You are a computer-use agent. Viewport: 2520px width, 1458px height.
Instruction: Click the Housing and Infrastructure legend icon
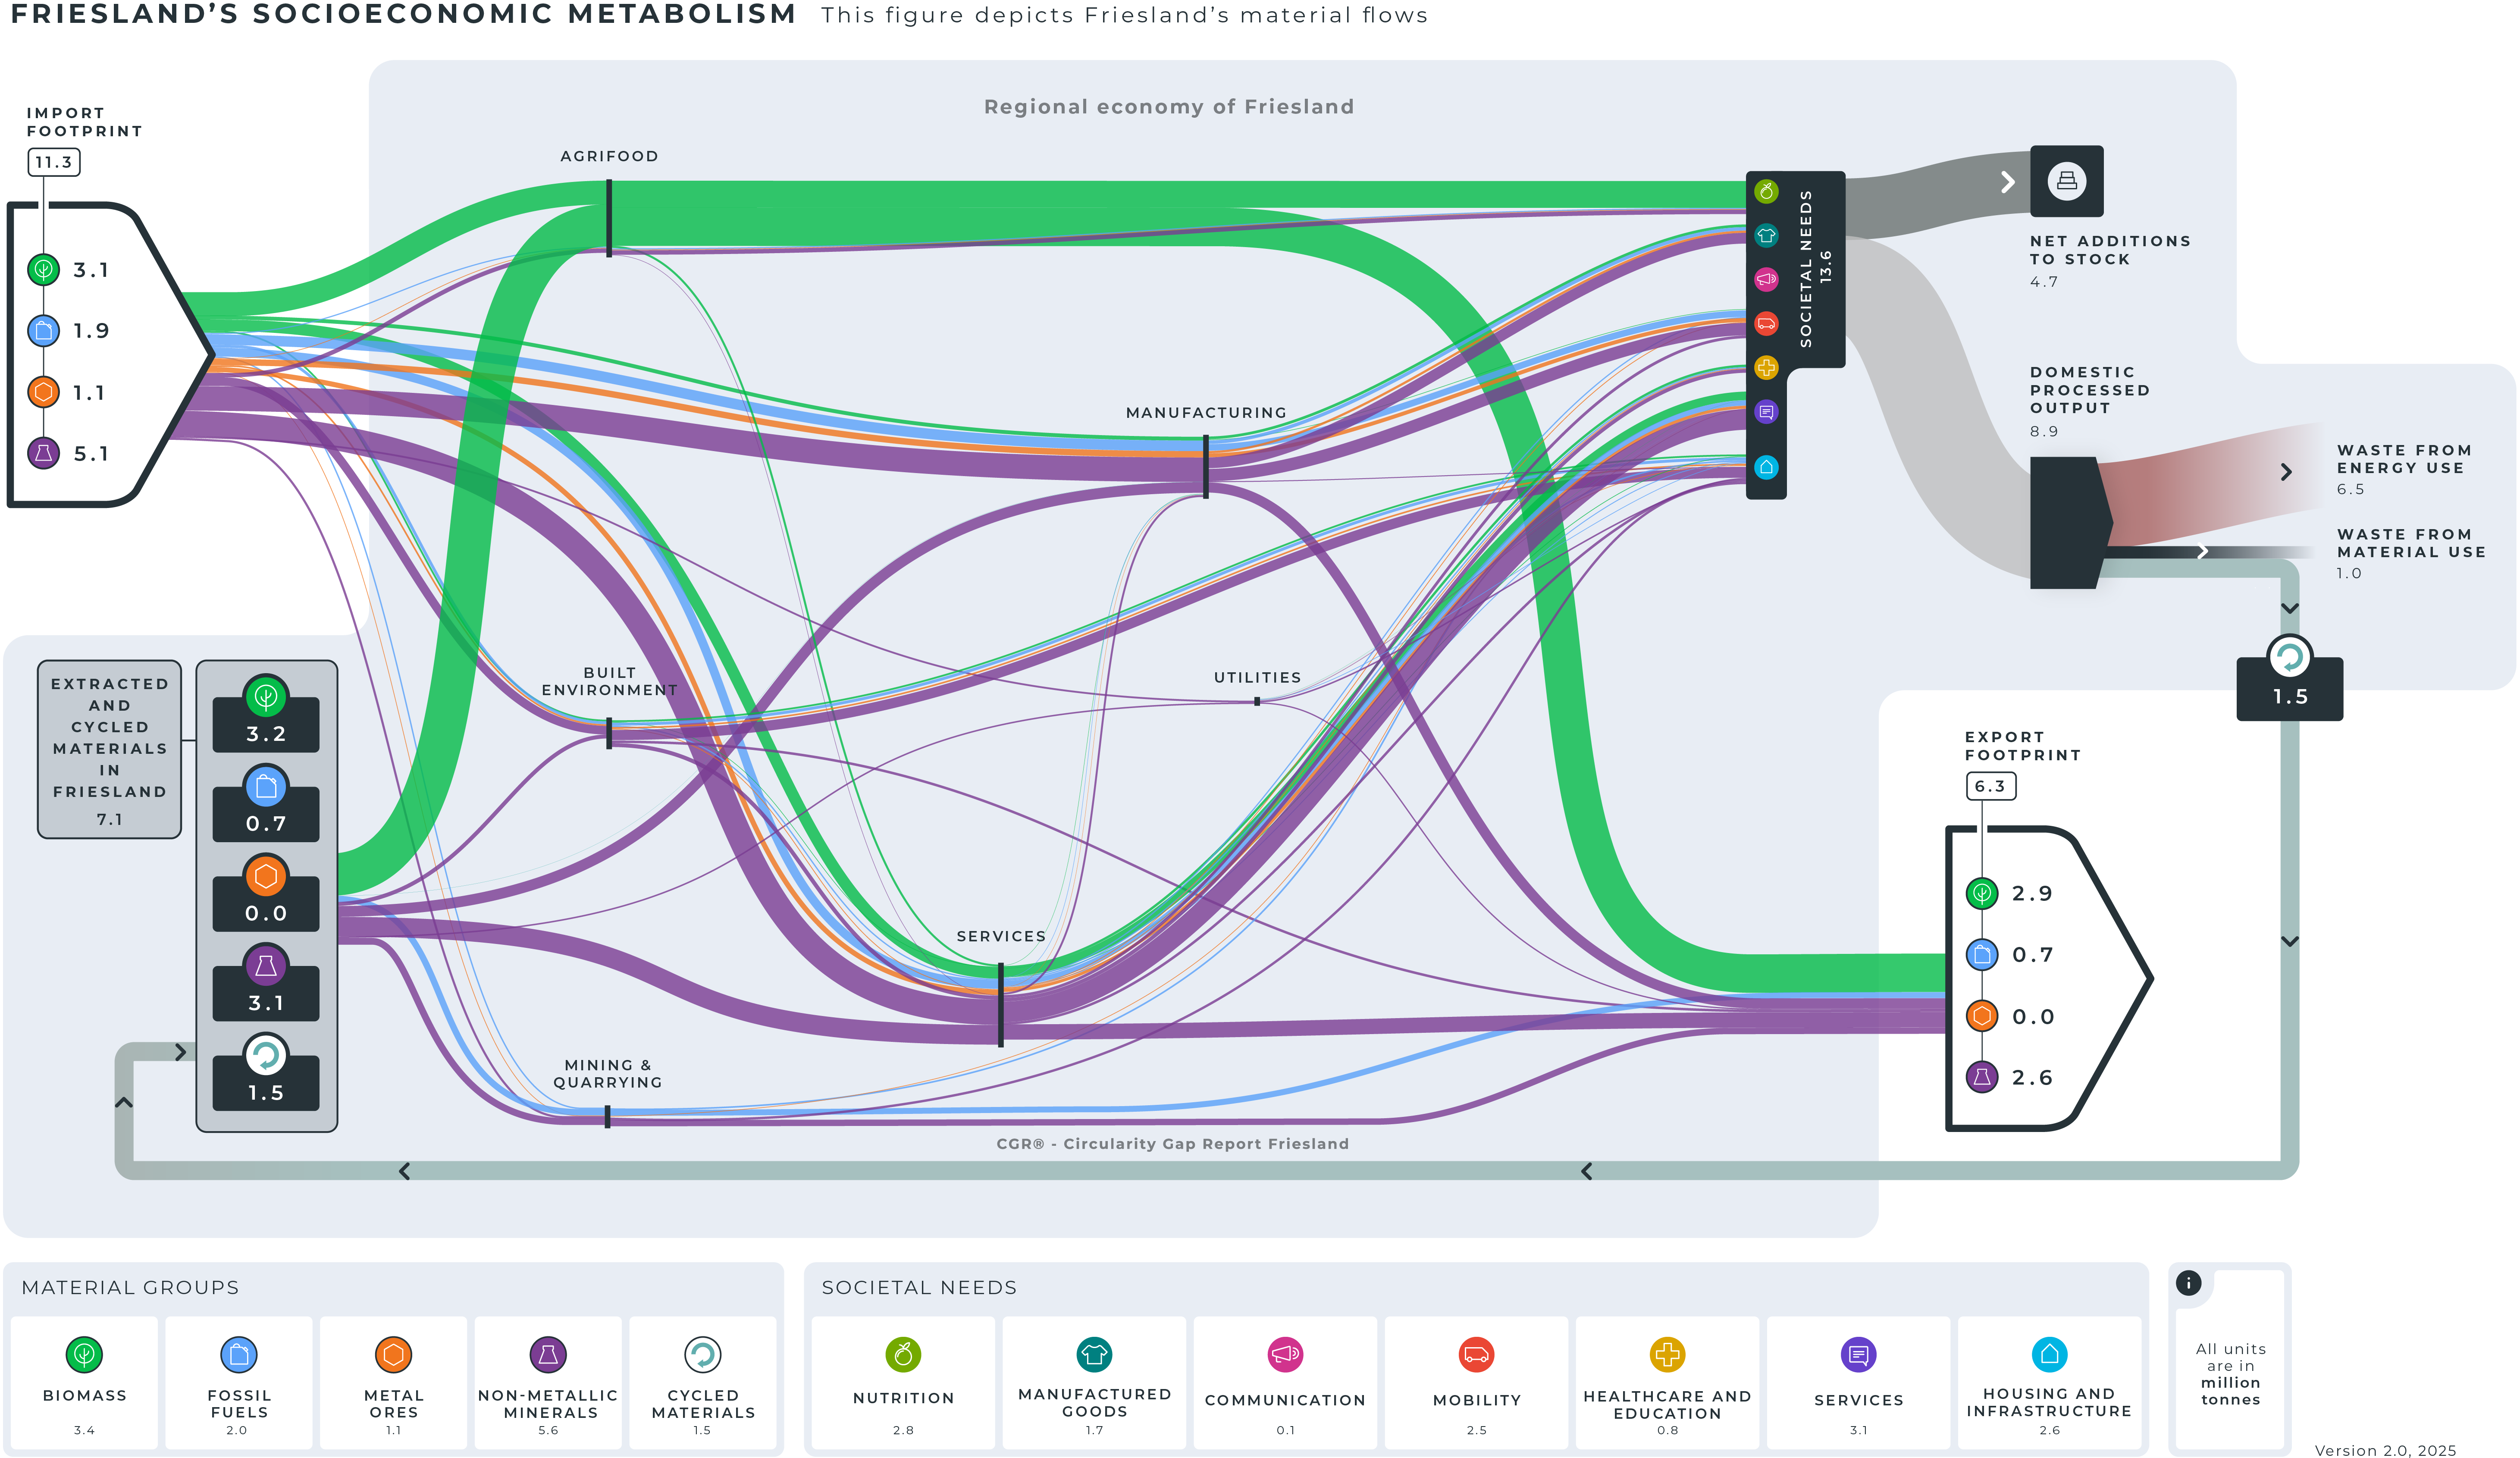pos(2049,1354)
